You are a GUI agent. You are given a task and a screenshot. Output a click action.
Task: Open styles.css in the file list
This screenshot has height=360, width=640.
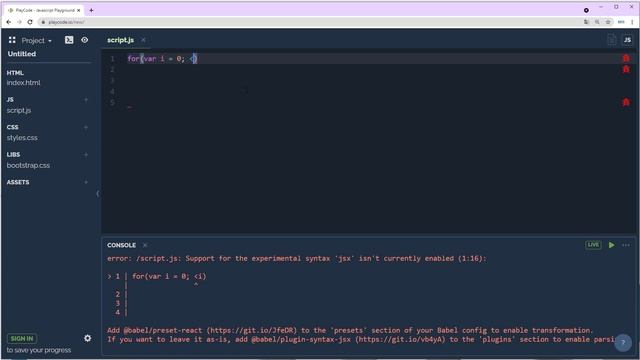[x=22, y=138]
